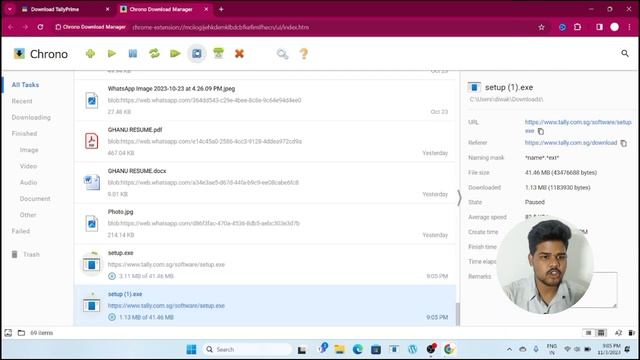Click resume circle icon of setup (1).exe

click(112, 317)
